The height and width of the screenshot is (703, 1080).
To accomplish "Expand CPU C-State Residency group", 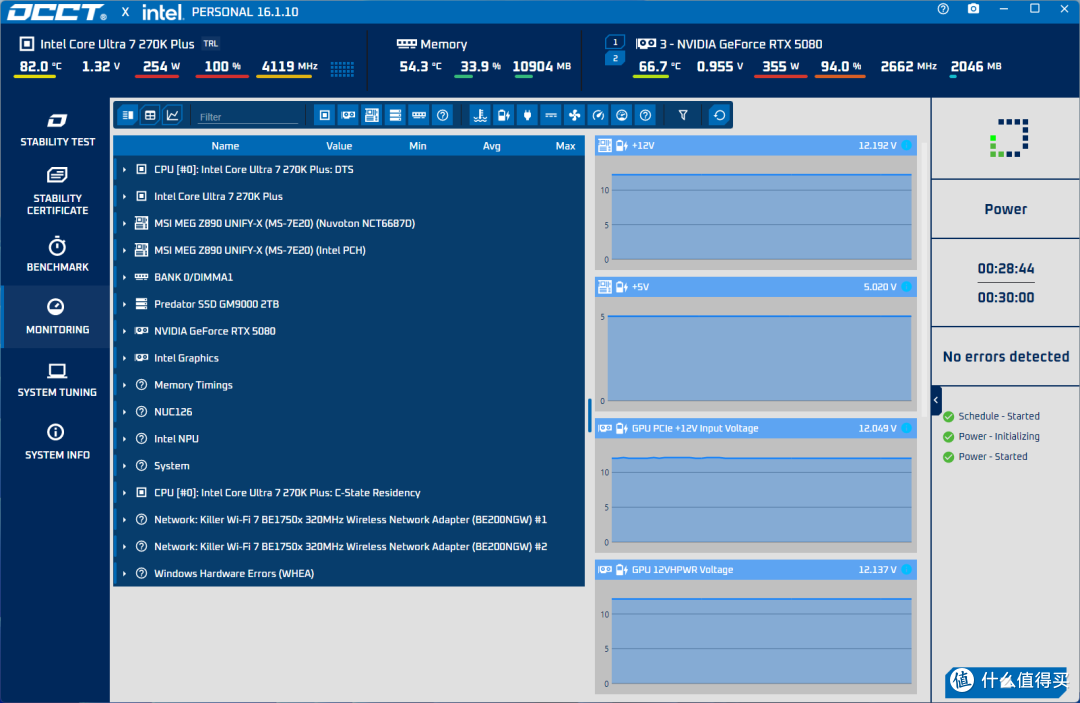I will [125, 492].
